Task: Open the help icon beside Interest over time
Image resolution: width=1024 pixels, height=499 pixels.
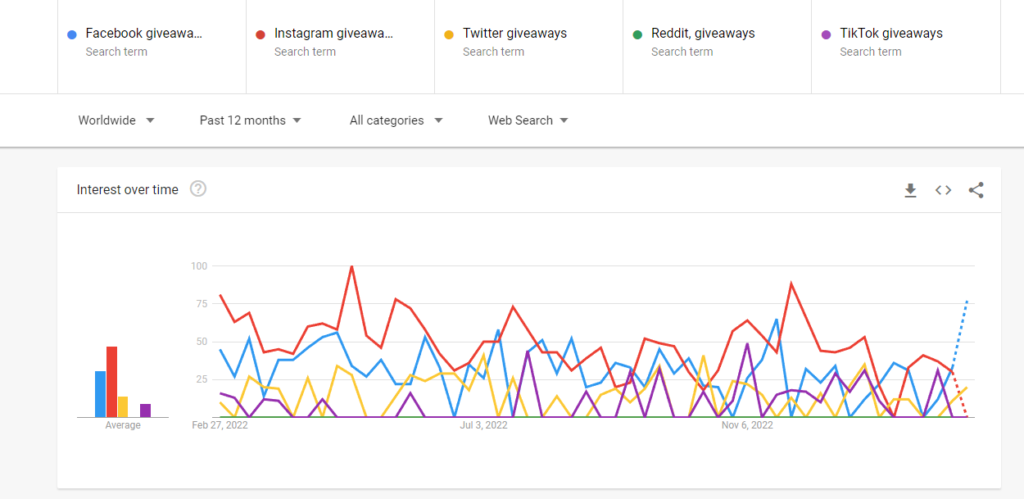Action: click(x=198, y=189)
